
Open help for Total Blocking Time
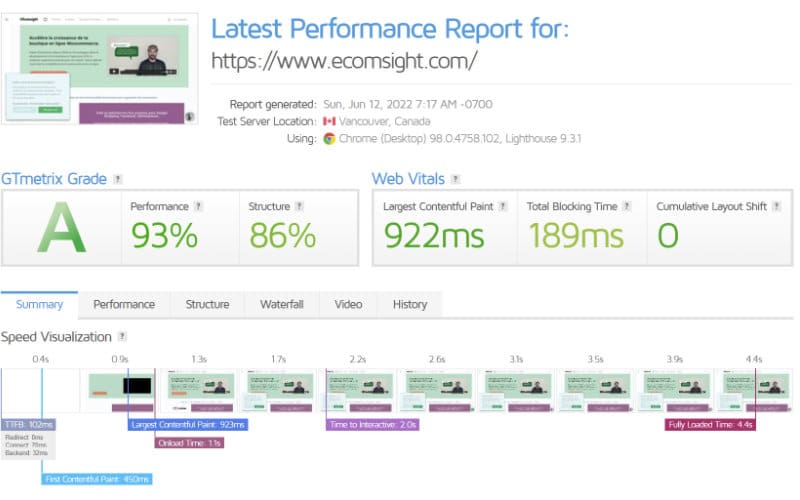click(x=627, y=206)
